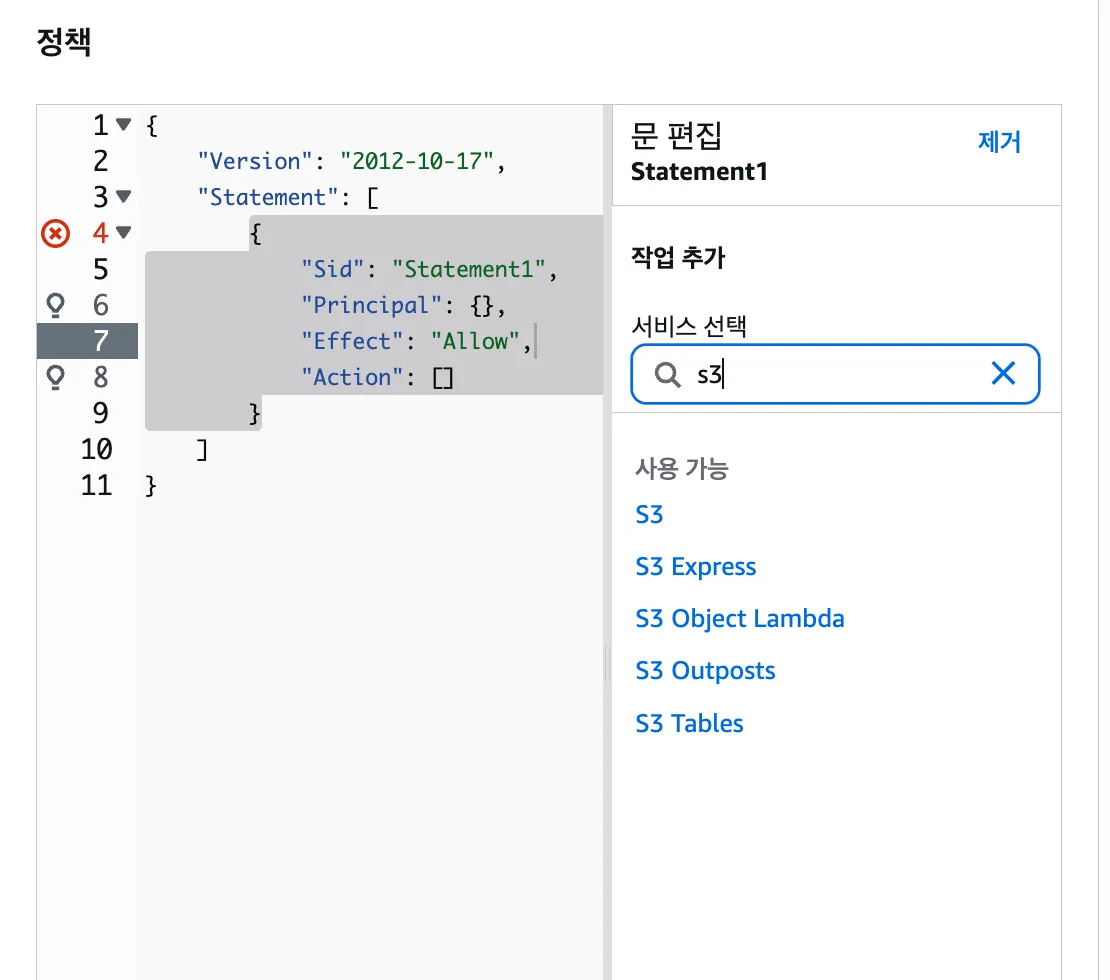This screenshot has width=1110, height=980.
Task: Click the lightbulb suggestion icon on line 6
Action: tap(55, 305)
